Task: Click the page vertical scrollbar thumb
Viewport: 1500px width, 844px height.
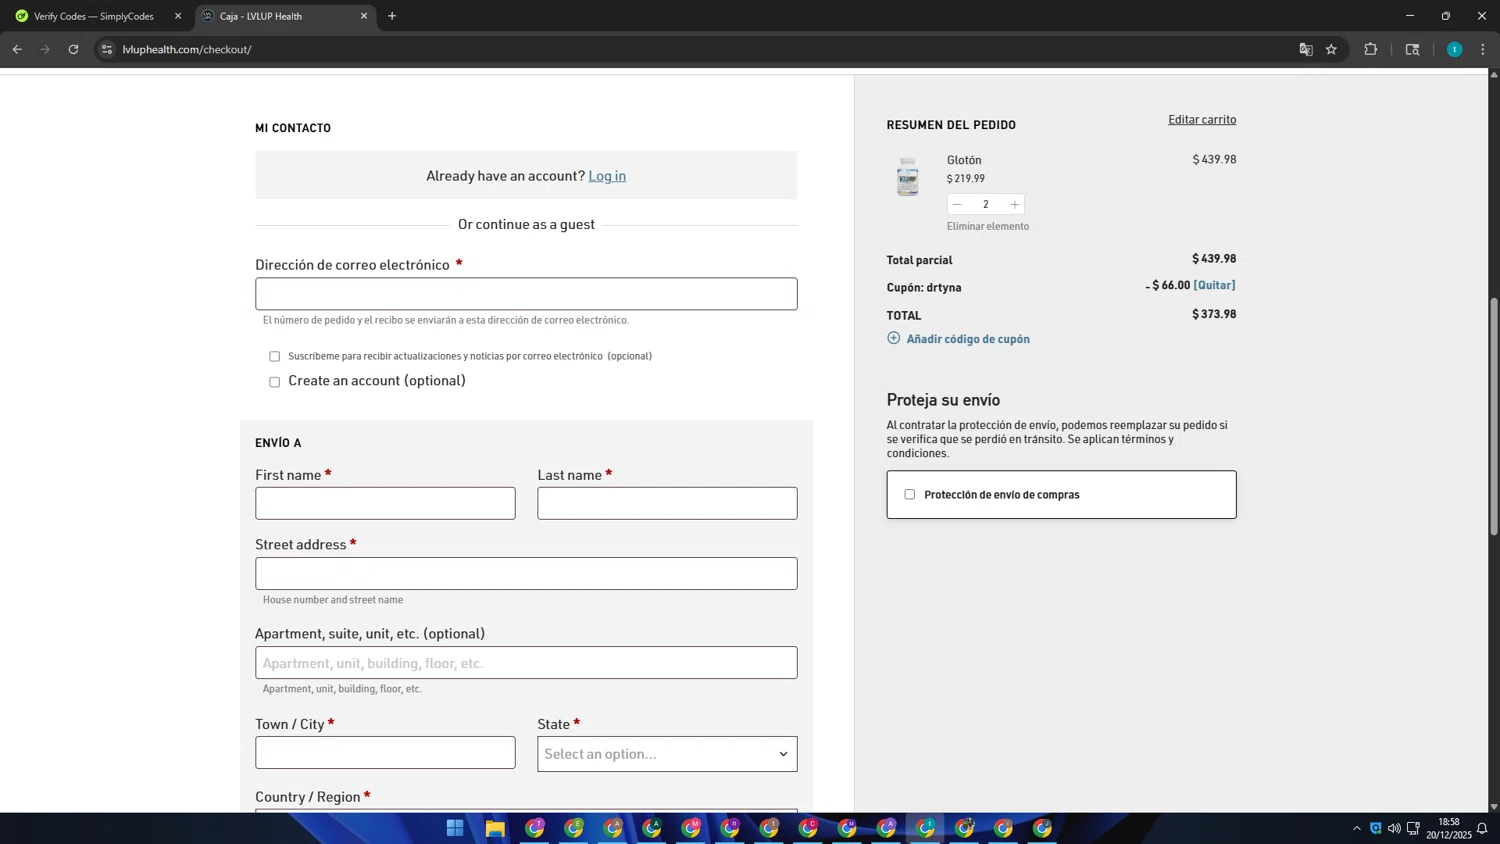Action: 1493,417
